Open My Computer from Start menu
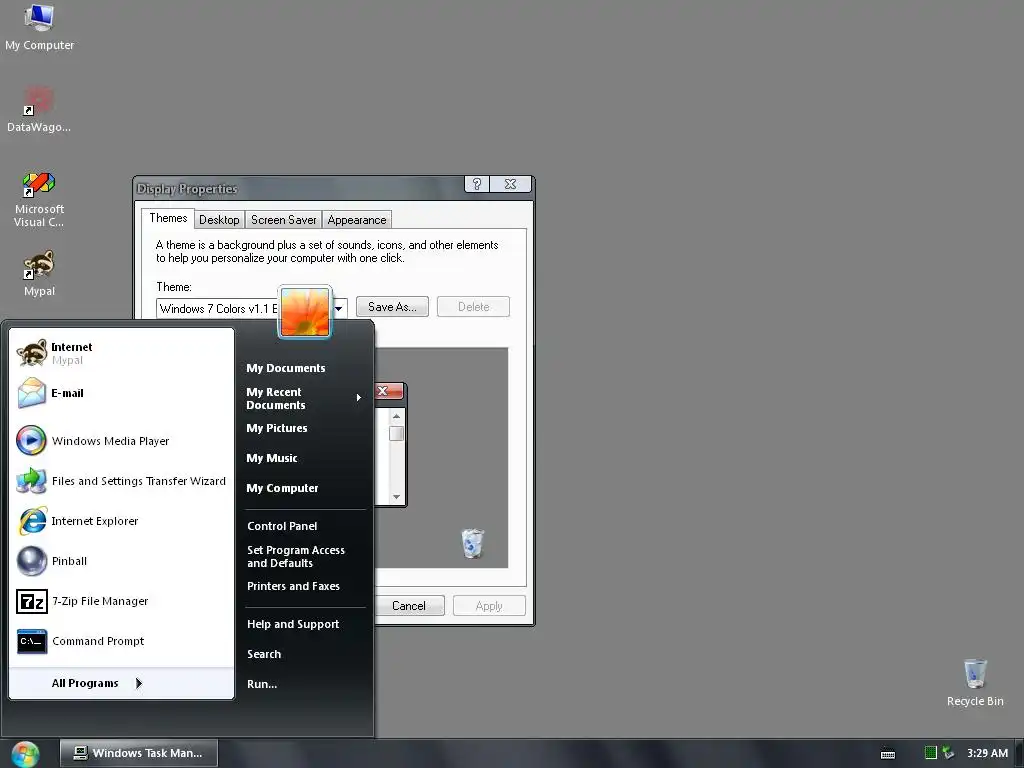The width and height of the screenshot is (1024, 768). [304, 488]
